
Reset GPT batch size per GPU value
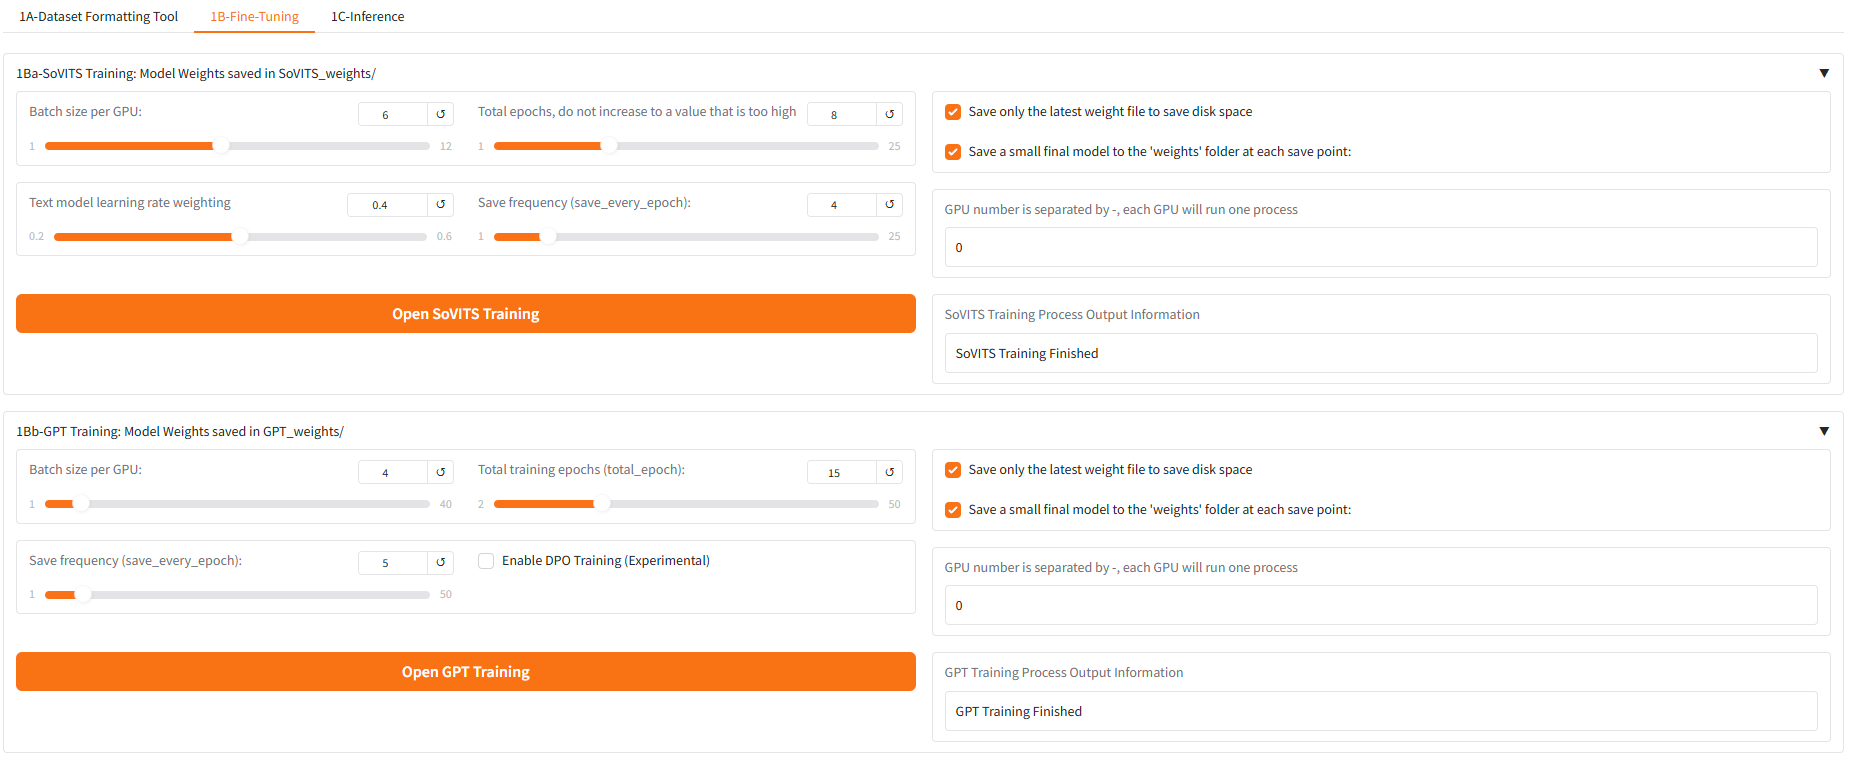point(441,472)
